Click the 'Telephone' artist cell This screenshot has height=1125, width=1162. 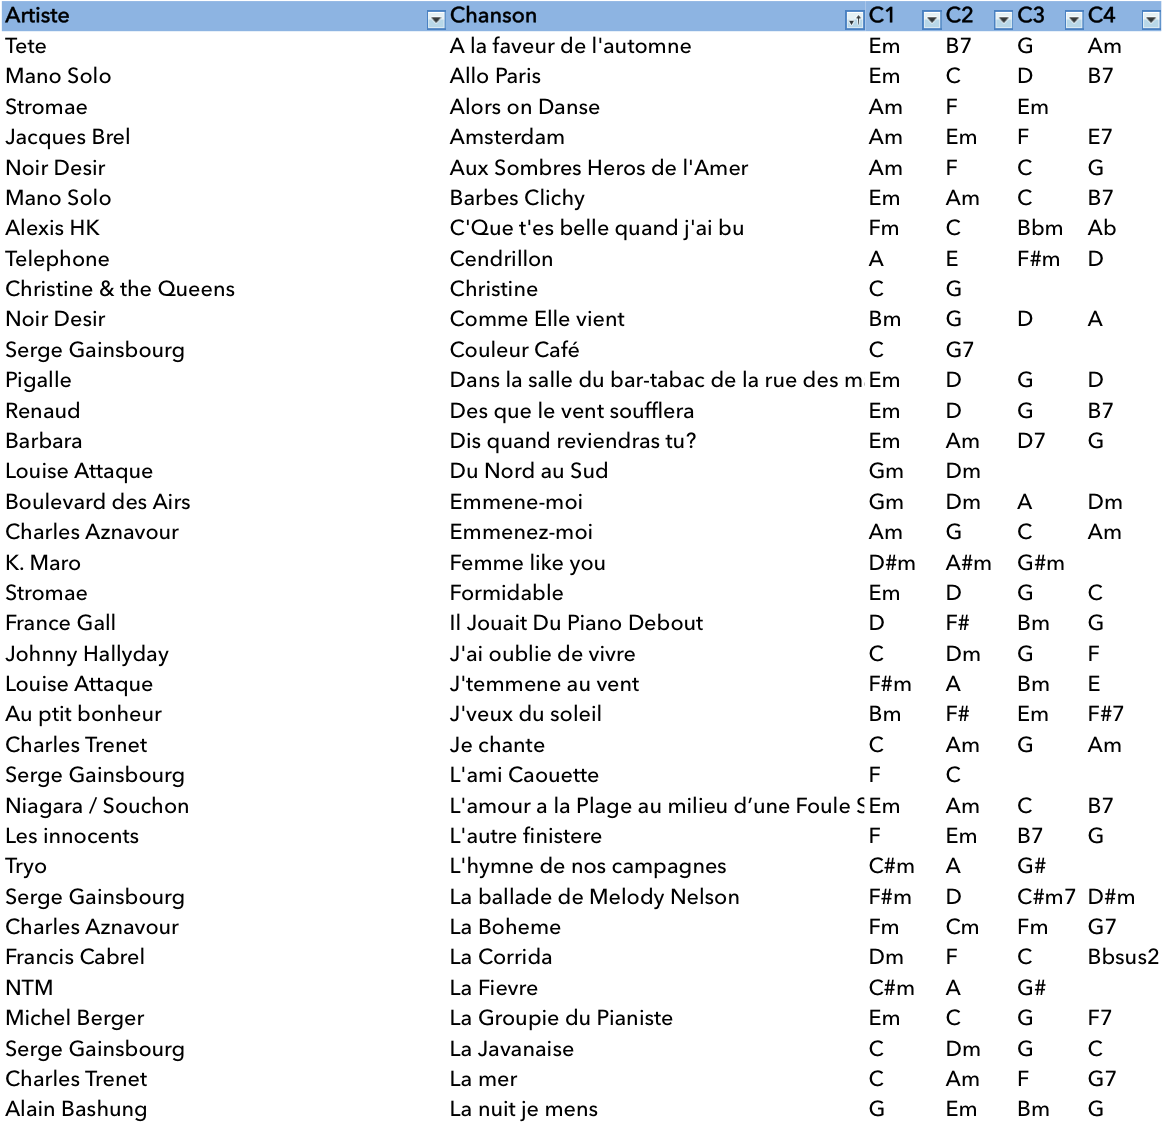click(x=57, y=259)
